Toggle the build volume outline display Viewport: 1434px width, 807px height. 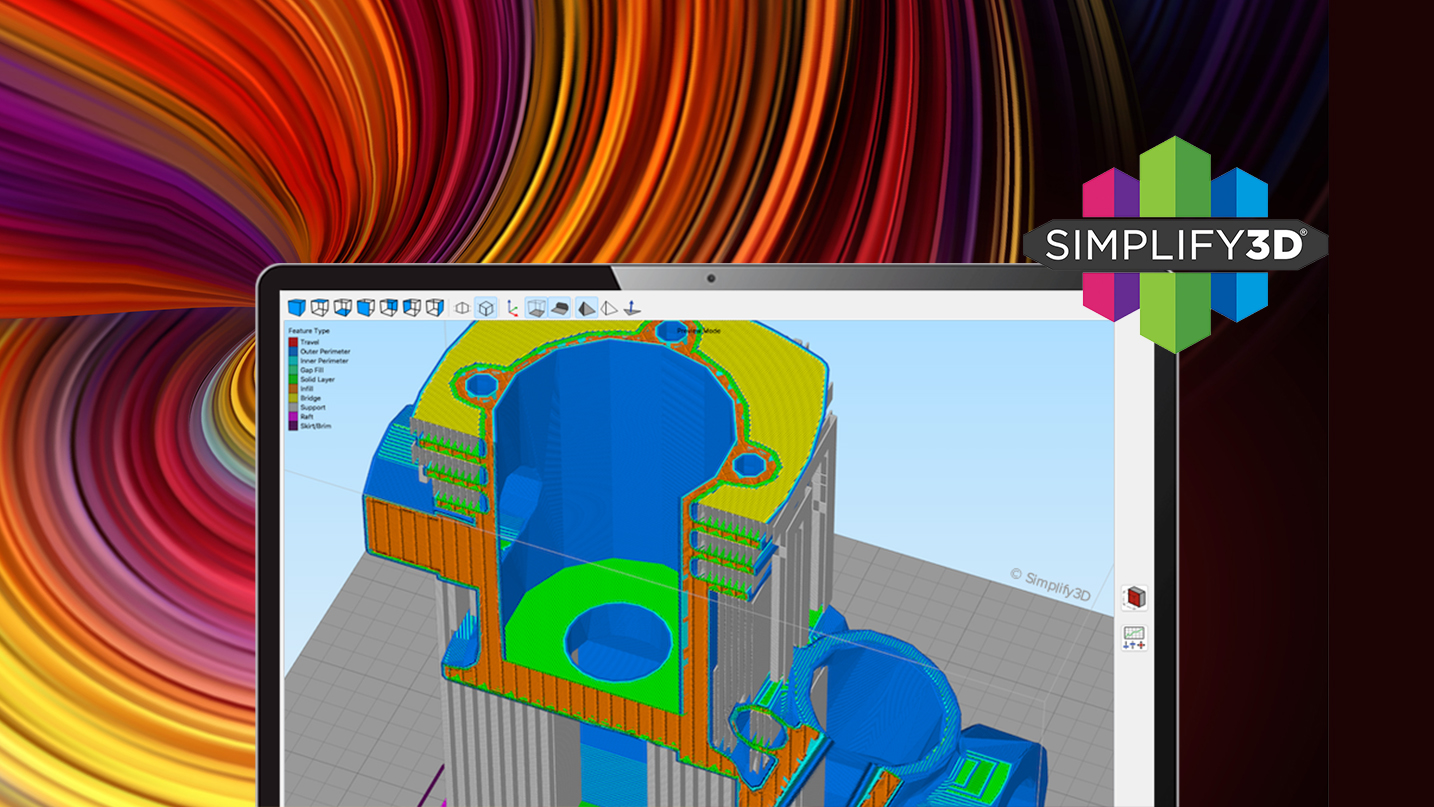point(537,308)
